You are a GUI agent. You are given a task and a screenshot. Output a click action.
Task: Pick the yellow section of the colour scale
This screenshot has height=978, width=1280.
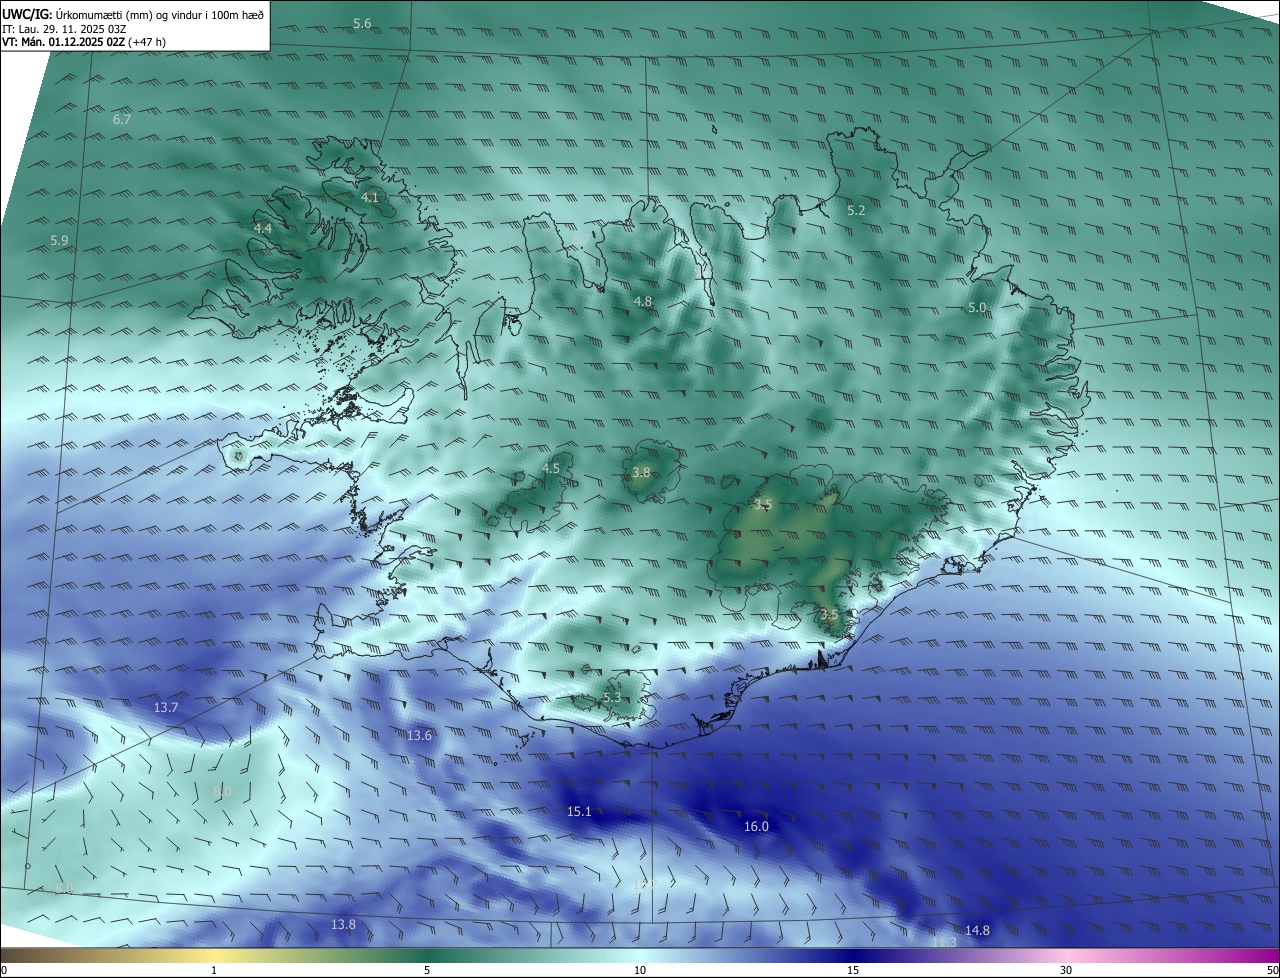click(215, 956)
